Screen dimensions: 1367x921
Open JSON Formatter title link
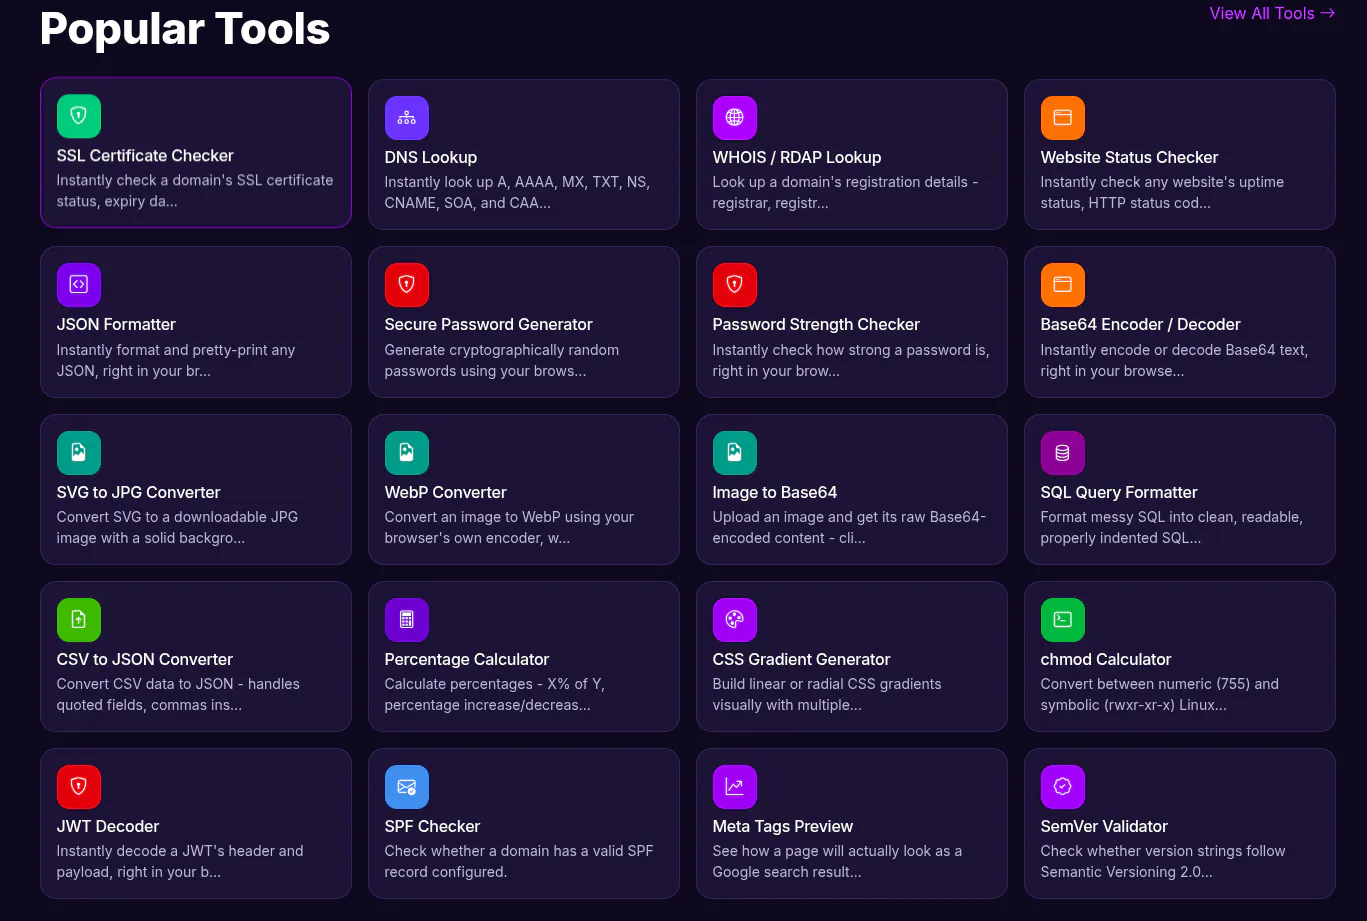point(116,324)
